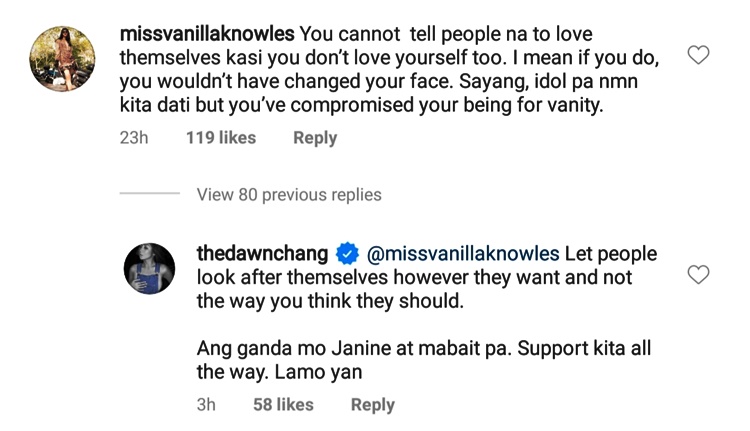This screenshot has height=431, width=750.
Task: Click the 23h timestamp
Action: tap(134, 138)
